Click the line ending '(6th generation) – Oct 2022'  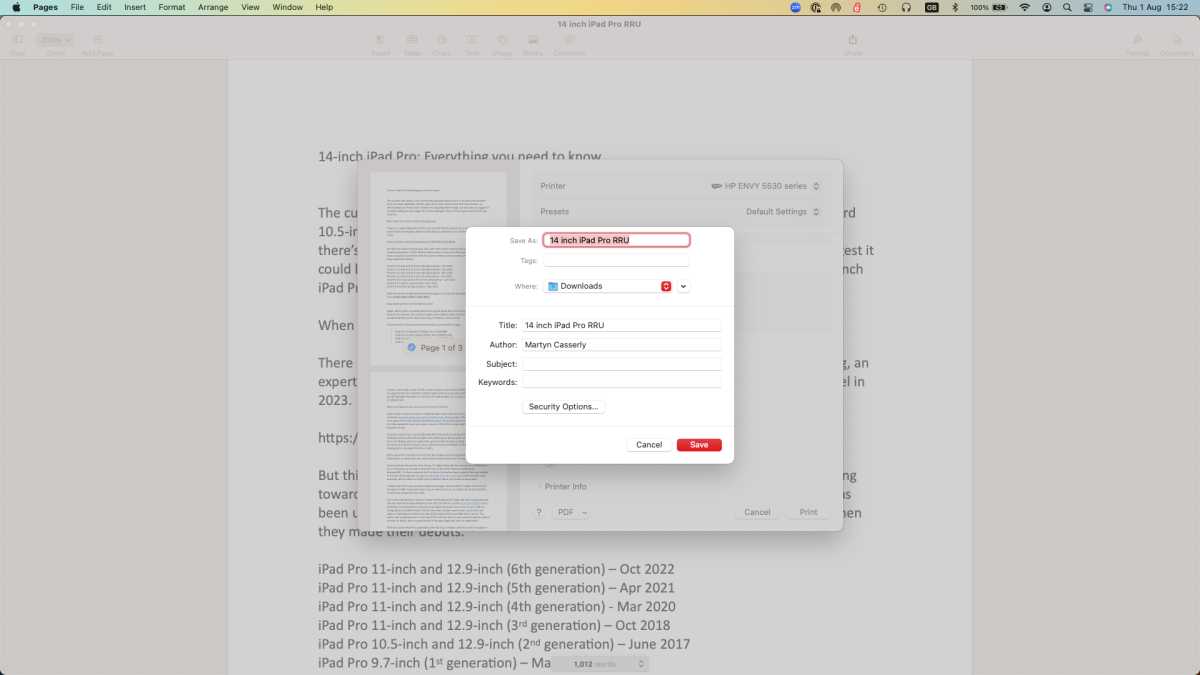click(x=496, y=569)
